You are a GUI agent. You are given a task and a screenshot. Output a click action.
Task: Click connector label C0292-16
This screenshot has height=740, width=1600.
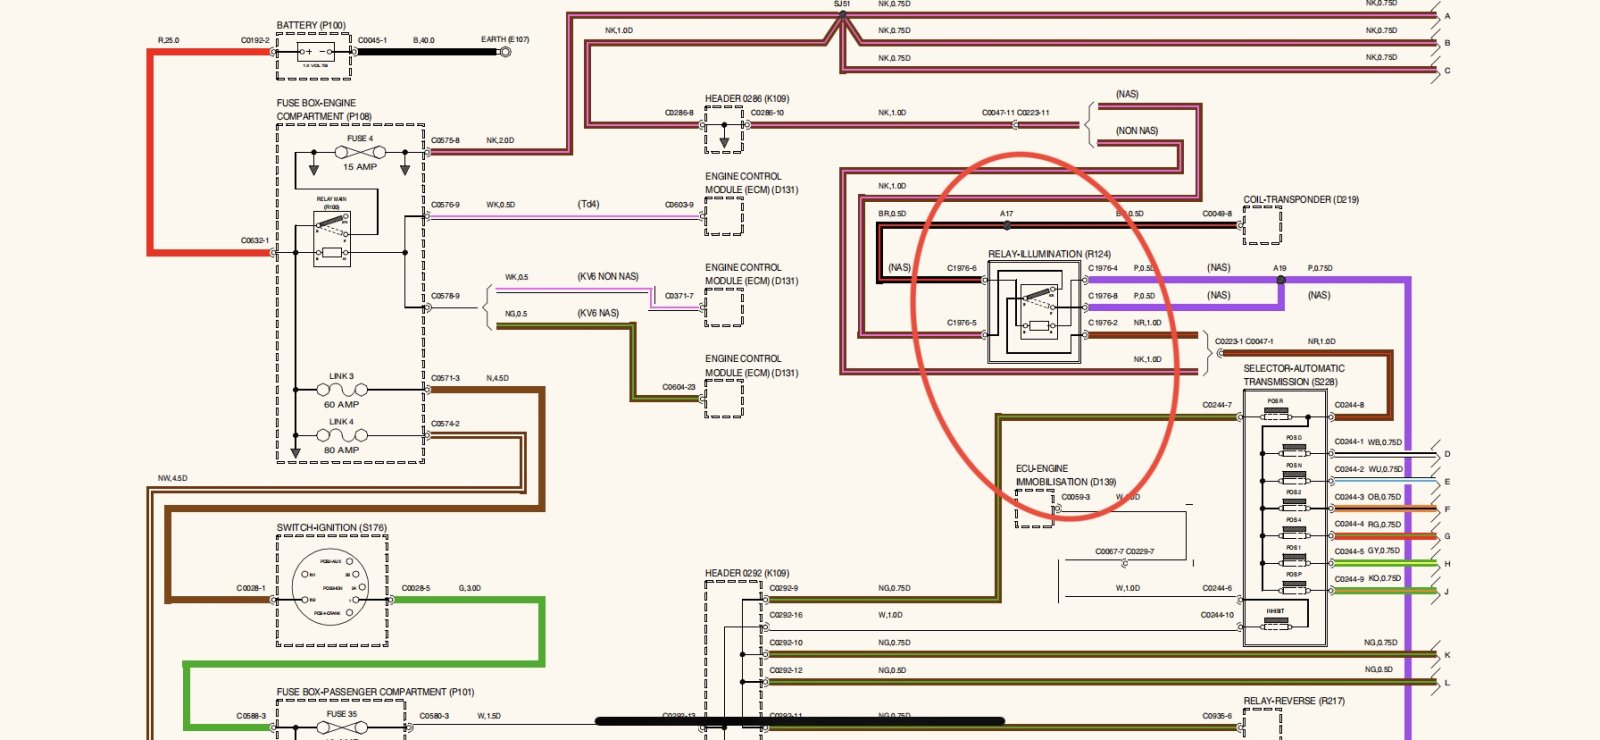tap(786, 615)
